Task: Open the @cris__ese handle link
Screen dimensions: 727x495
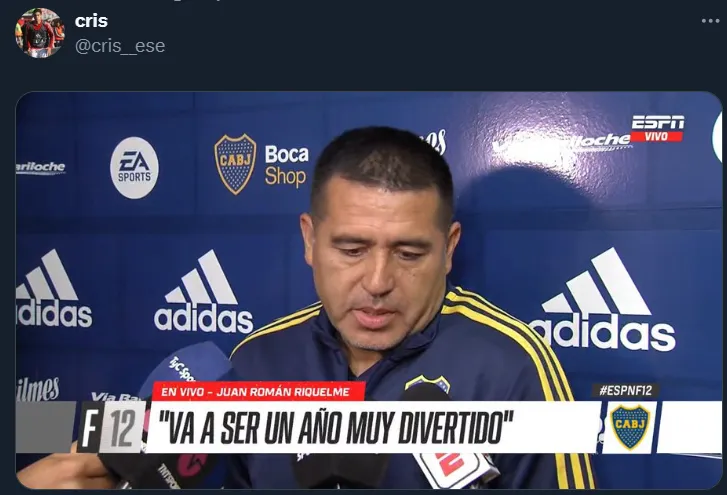Action: (x=120, y=46)
